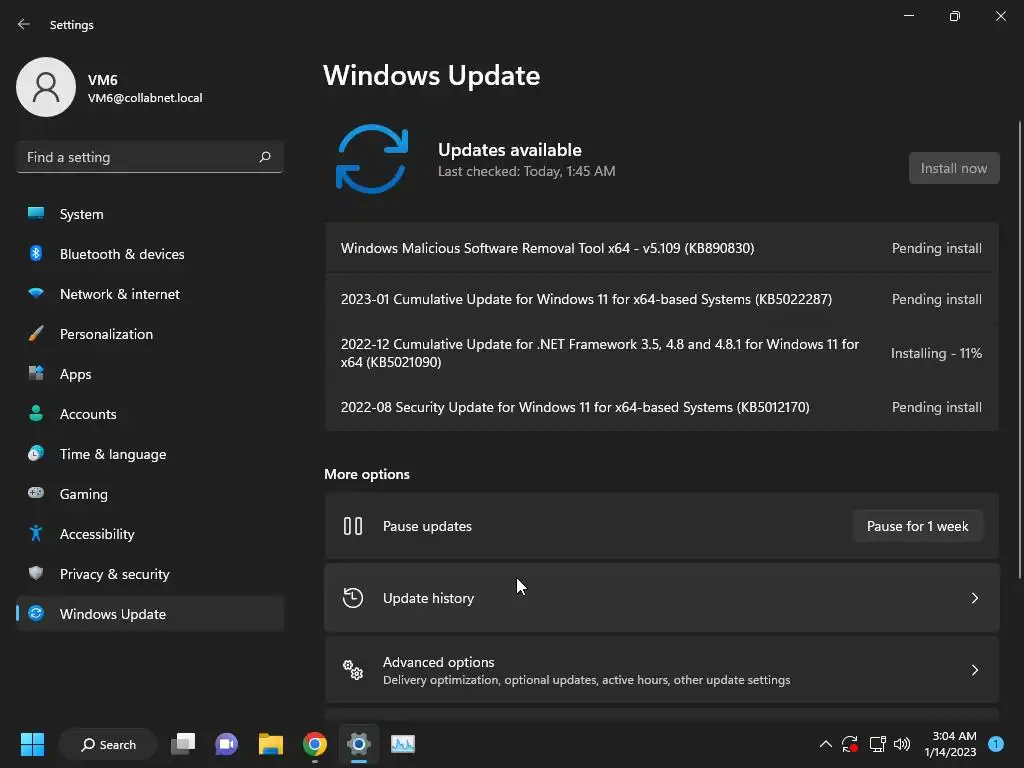Go back with the Settings back arrow
This screenshot has height=768, width=1024.
(24, 24)
